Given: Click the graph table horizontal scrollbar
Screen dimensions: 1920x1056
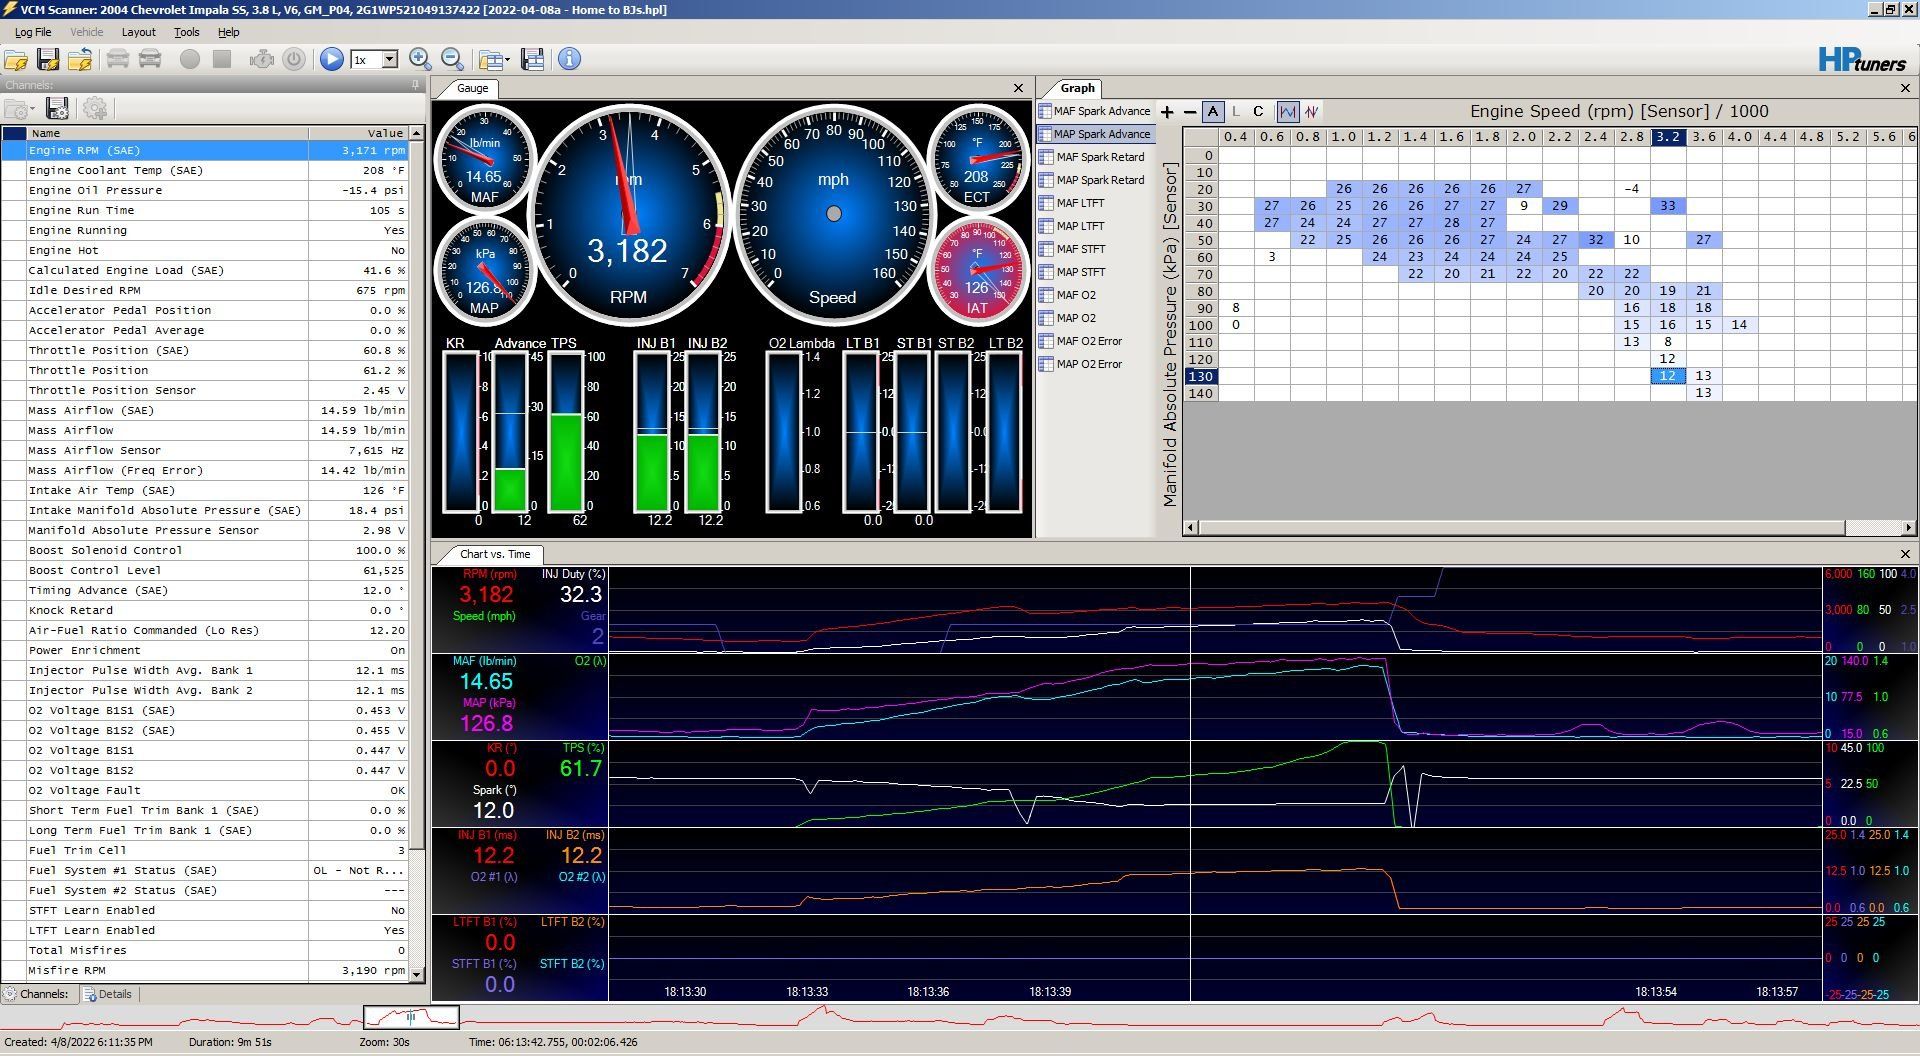Looking at the screenshot, I should (1521, 527).
